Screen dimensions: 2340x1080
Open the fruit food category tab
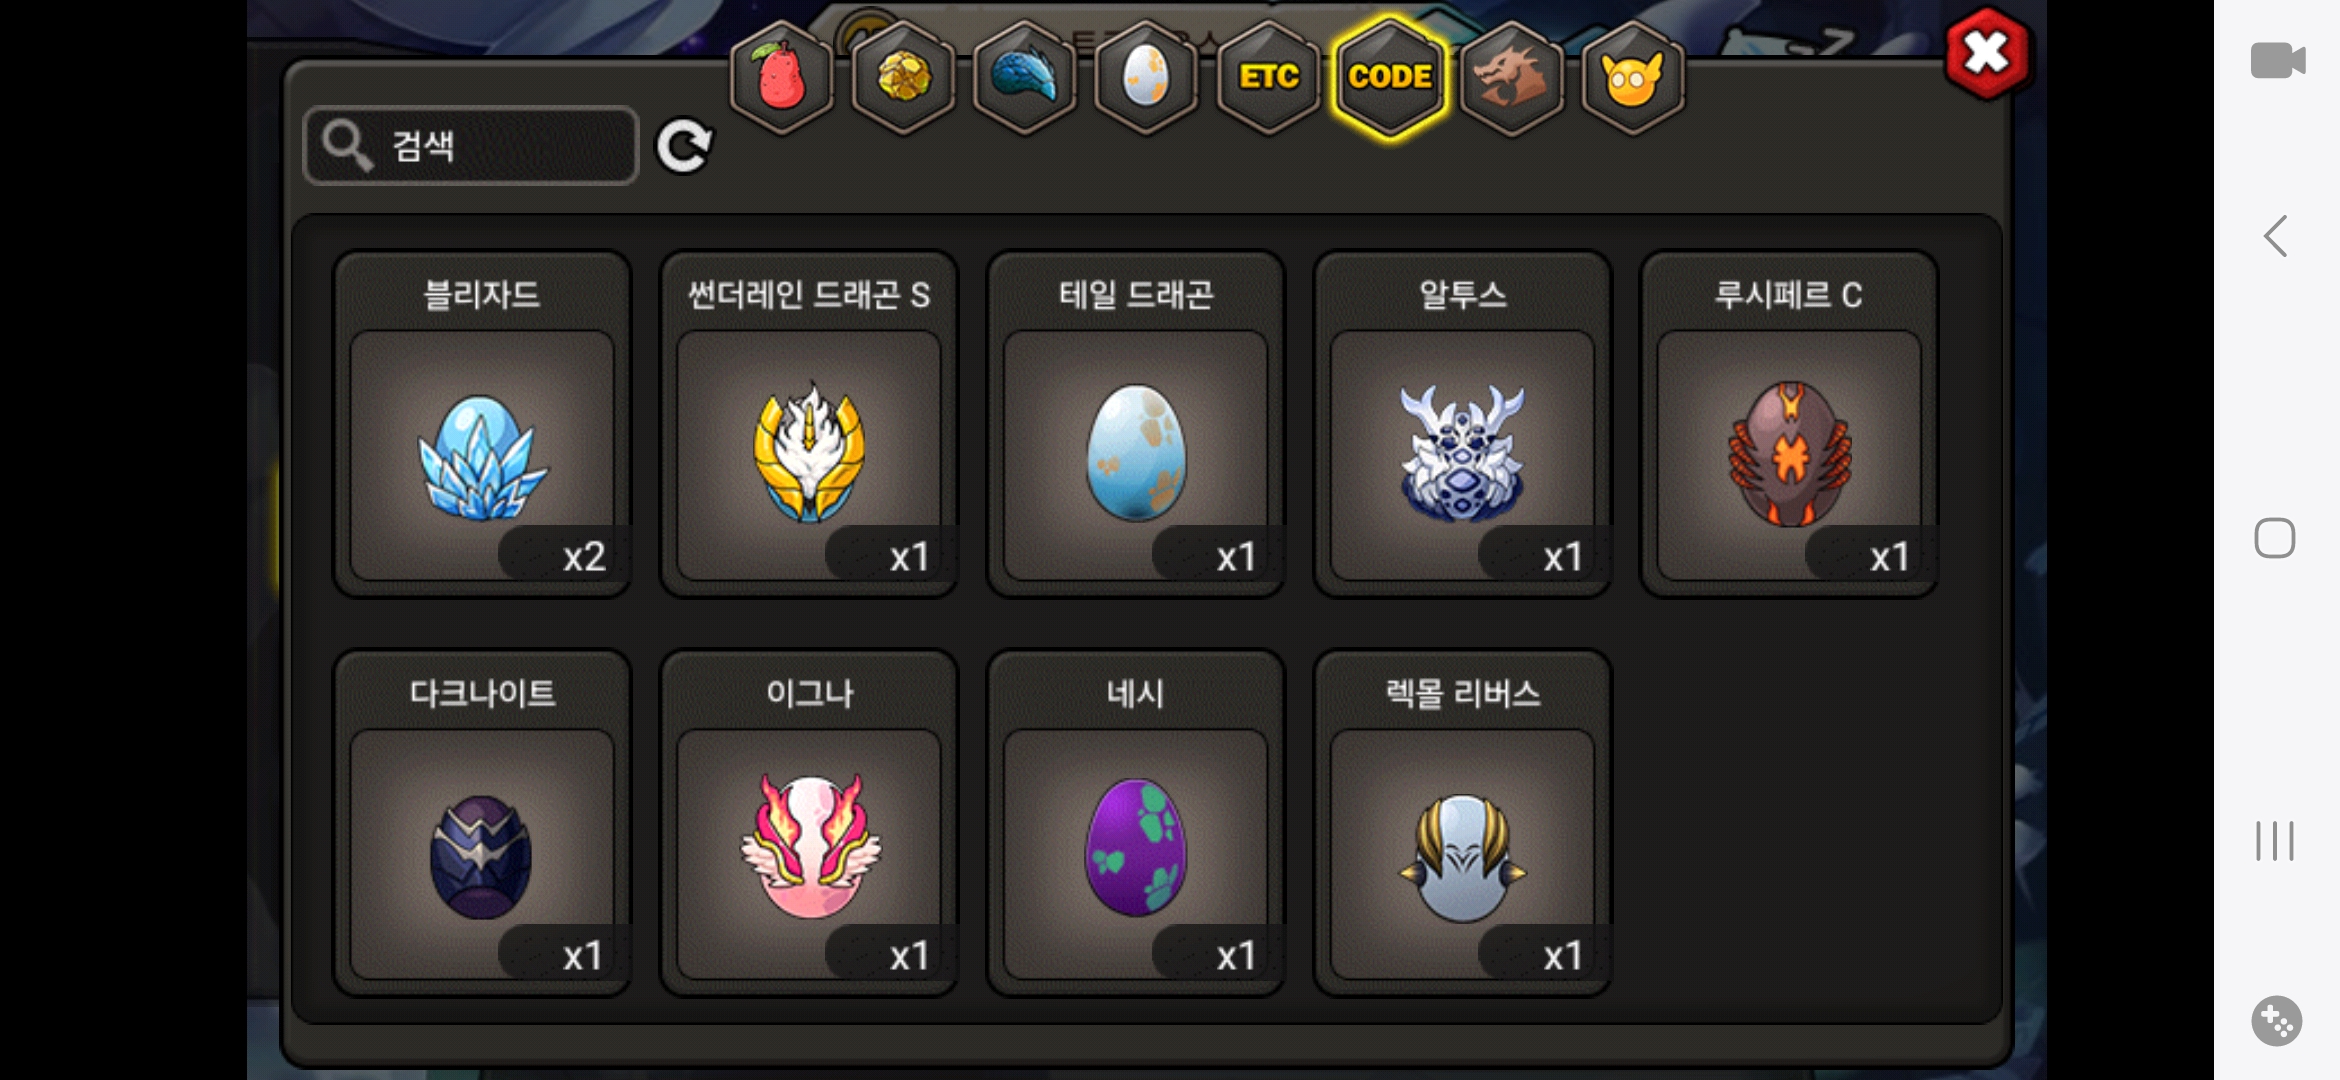781,77
